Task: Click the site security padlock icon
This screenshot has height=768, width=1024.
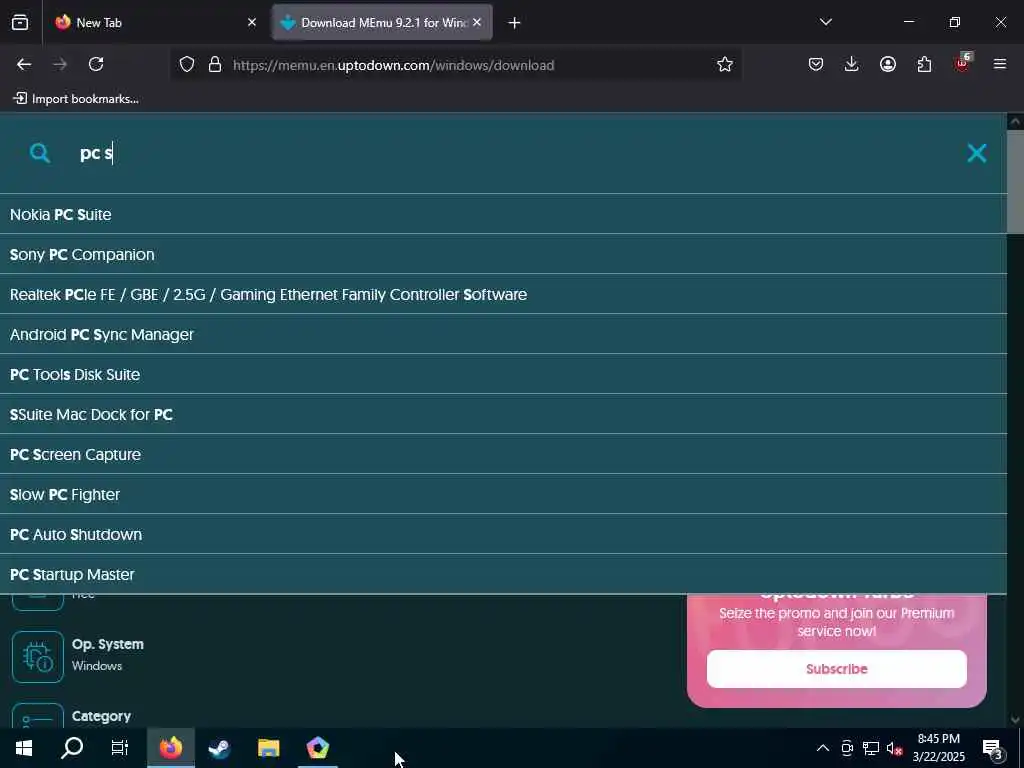Action: click(215, 65)
